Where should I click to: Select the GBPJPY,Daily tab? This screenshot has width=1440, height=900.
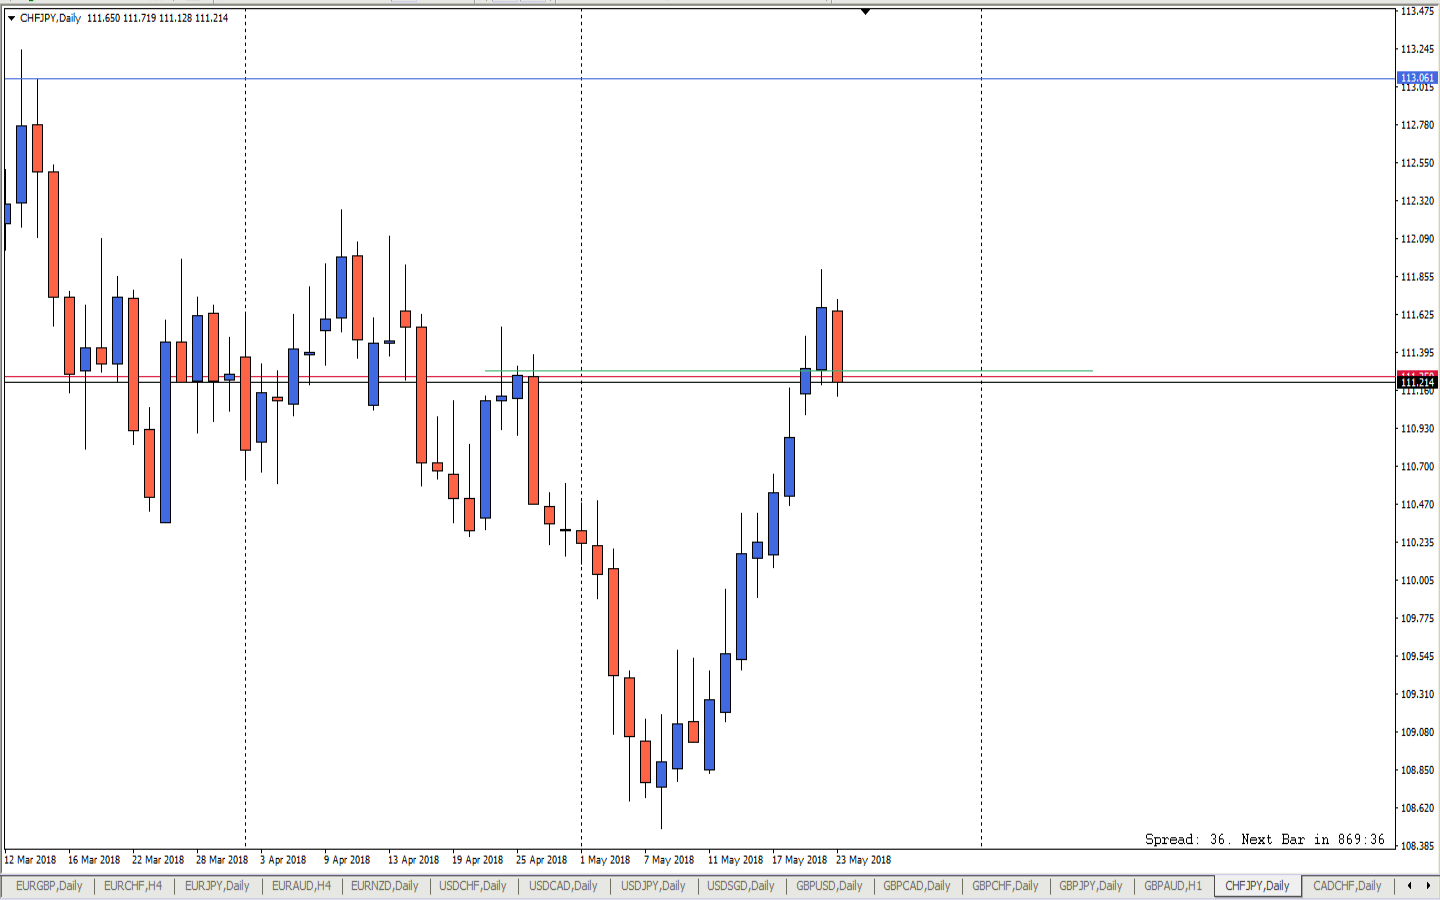point(1091,886)
